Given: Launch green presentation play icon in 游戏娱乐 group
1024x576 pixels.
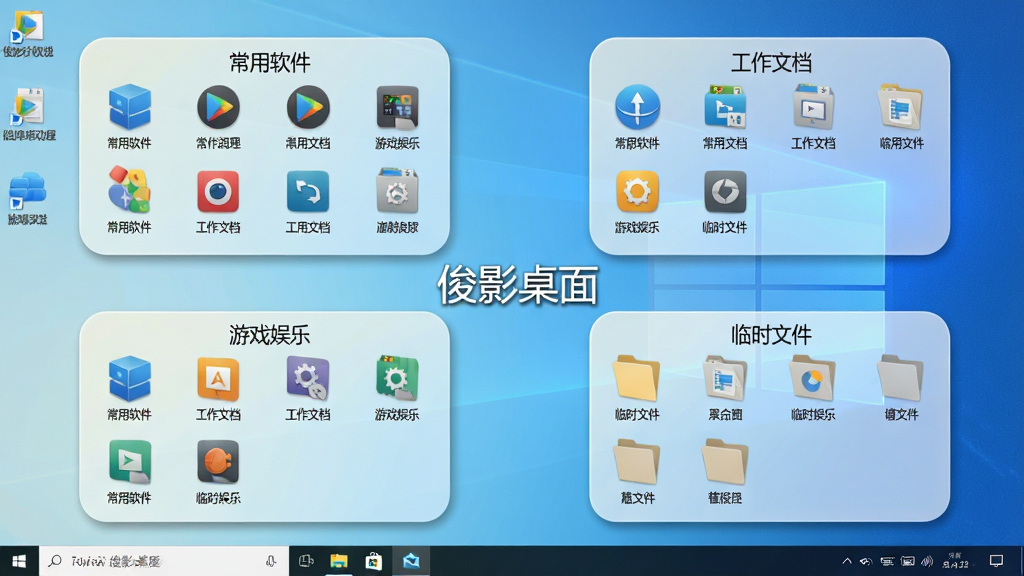Looking at the screenshot, I should tap(129, 462).
